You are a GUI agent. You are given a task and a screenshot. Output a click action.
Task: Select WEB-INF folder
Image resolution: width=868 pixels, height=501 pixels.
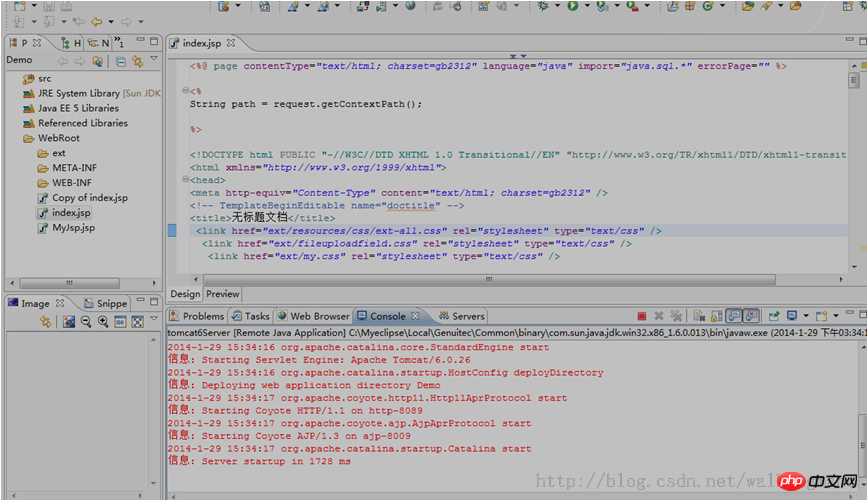click(x=65, y=183)
